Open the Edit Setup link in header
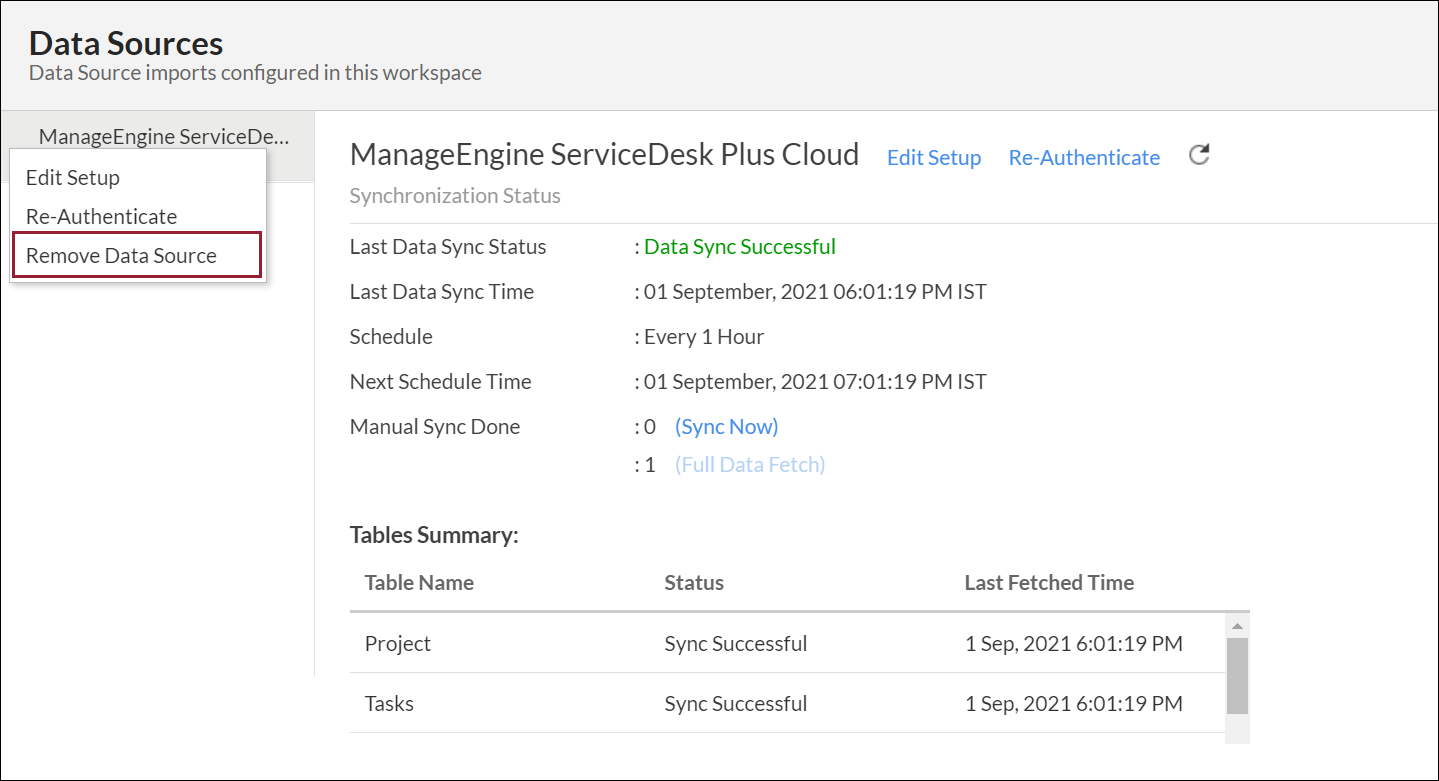 pos(934,158)
